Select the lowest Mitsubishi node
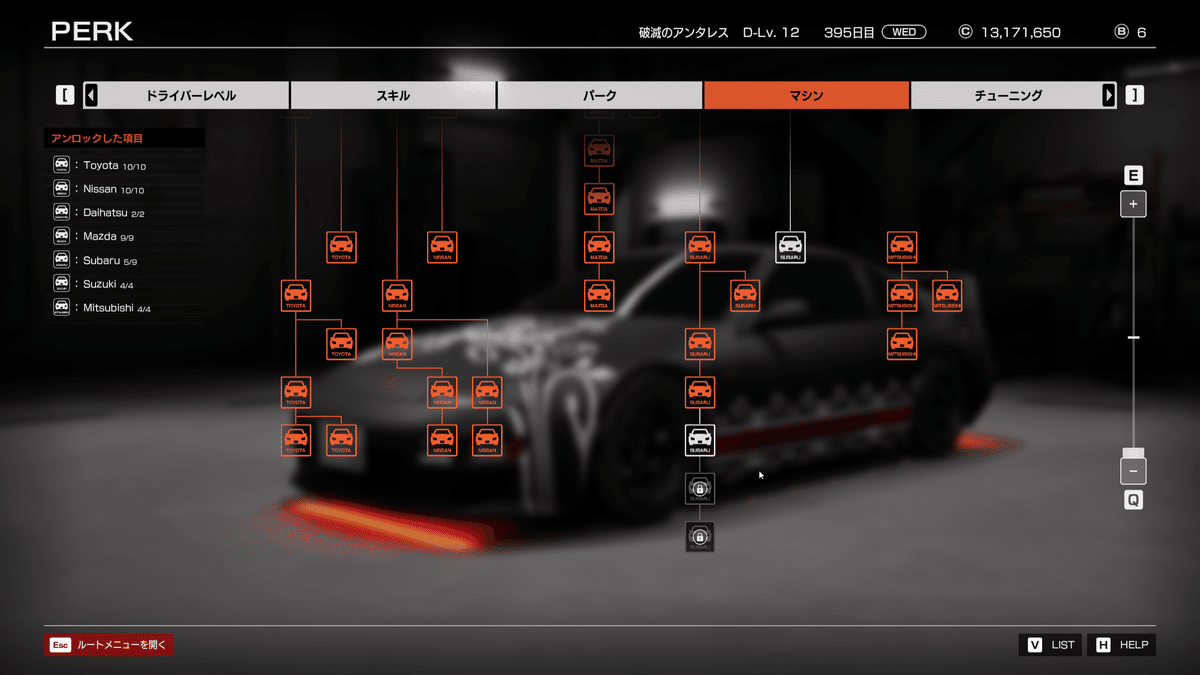 [x=902, y=344]
